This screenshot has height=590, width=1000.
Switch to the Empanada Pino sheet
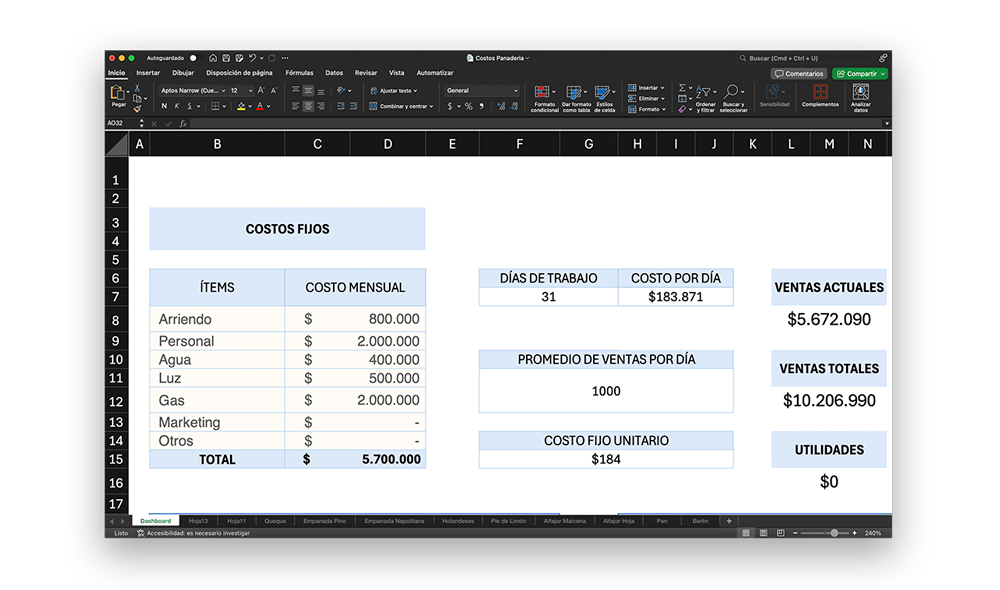[x=324, y=521]
